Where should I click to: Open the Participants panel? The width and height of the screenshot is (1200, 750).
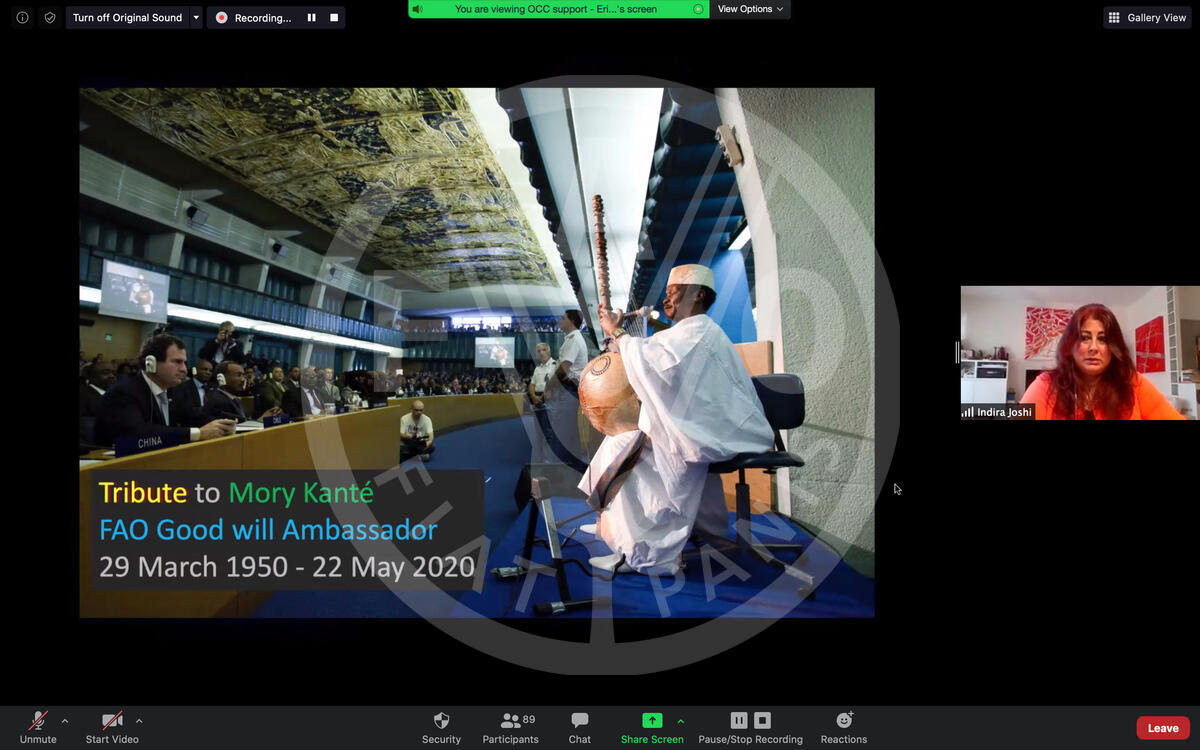click(x=511, y=728)
